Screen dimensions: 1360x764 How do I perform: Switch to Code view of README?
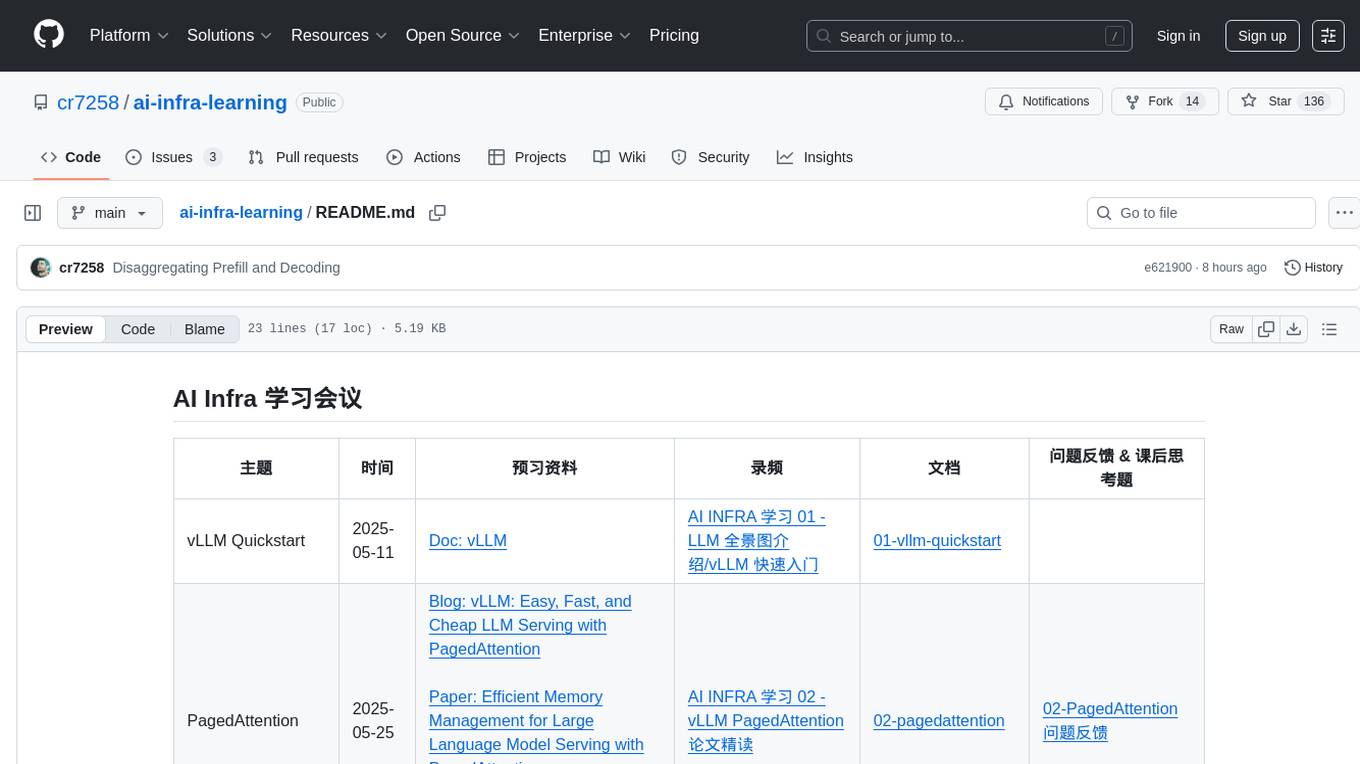(x=138, y=329)
